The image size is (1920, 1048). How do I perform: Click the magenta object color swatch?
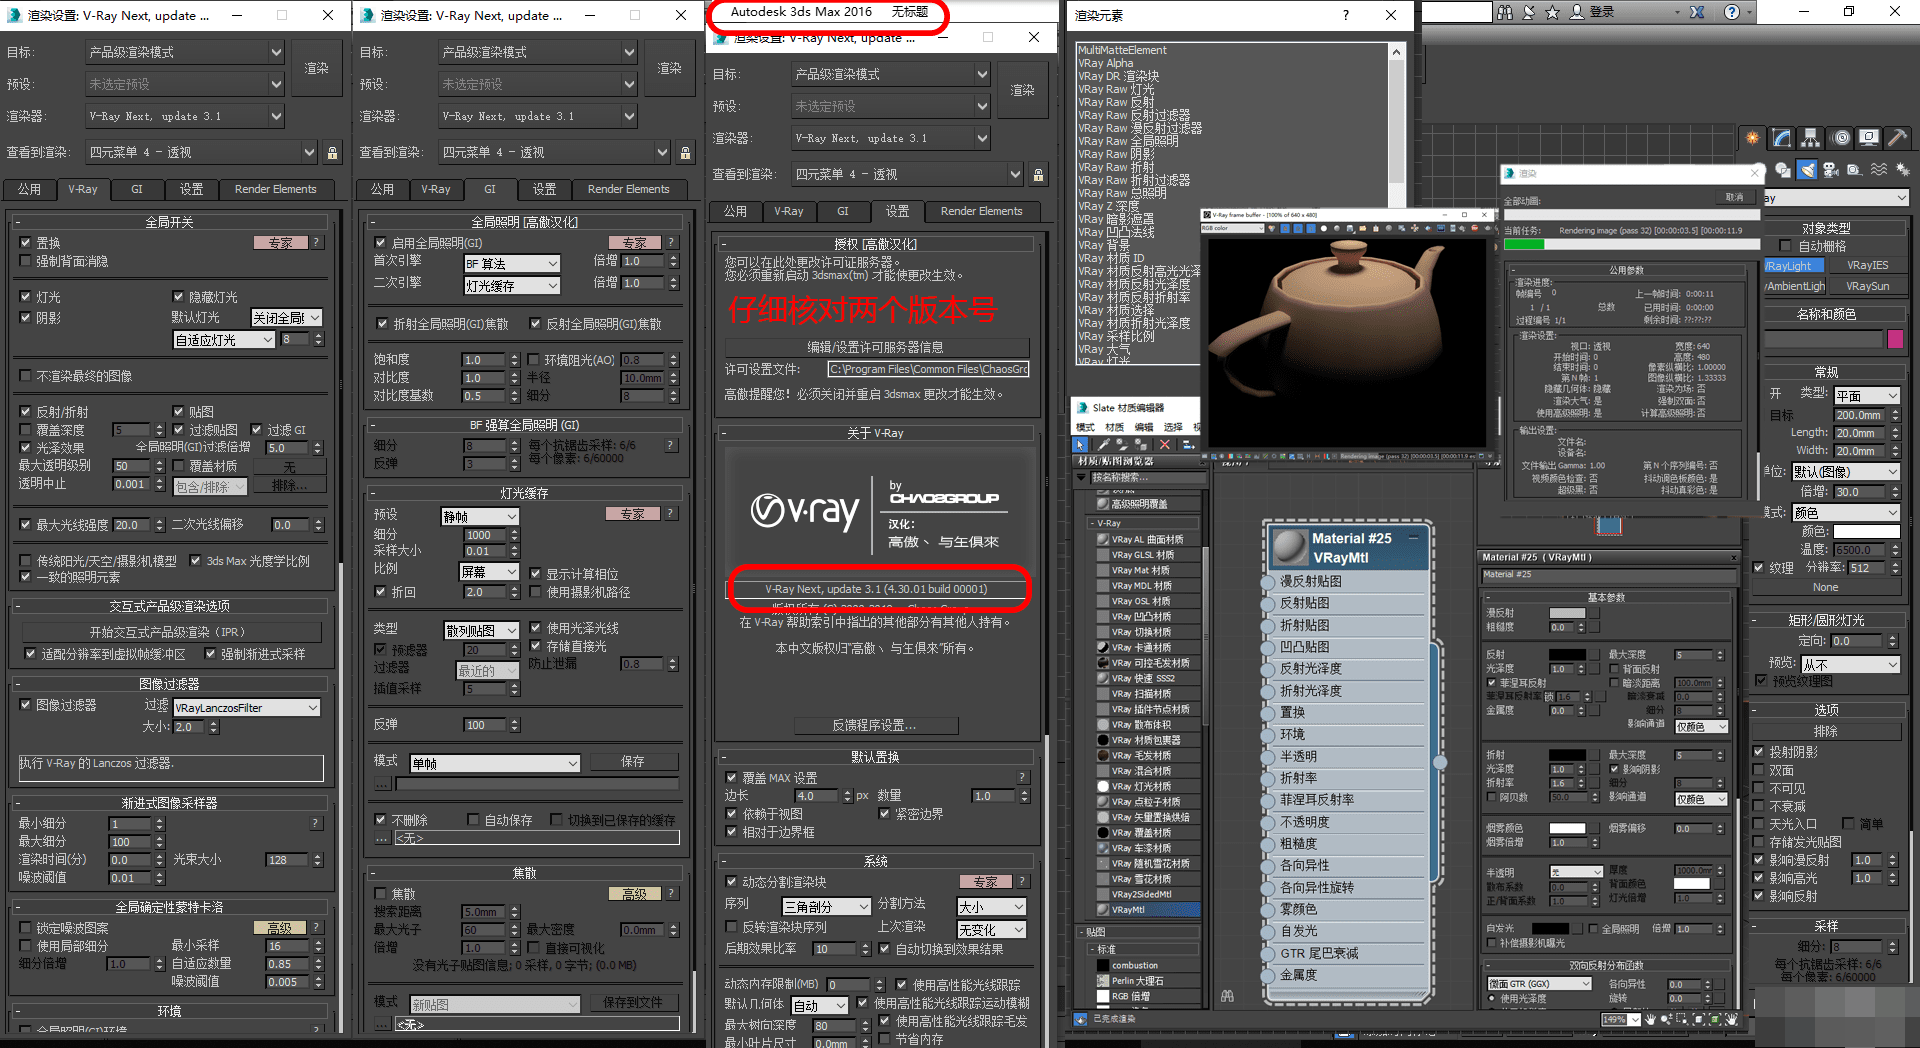point(1895,339)
